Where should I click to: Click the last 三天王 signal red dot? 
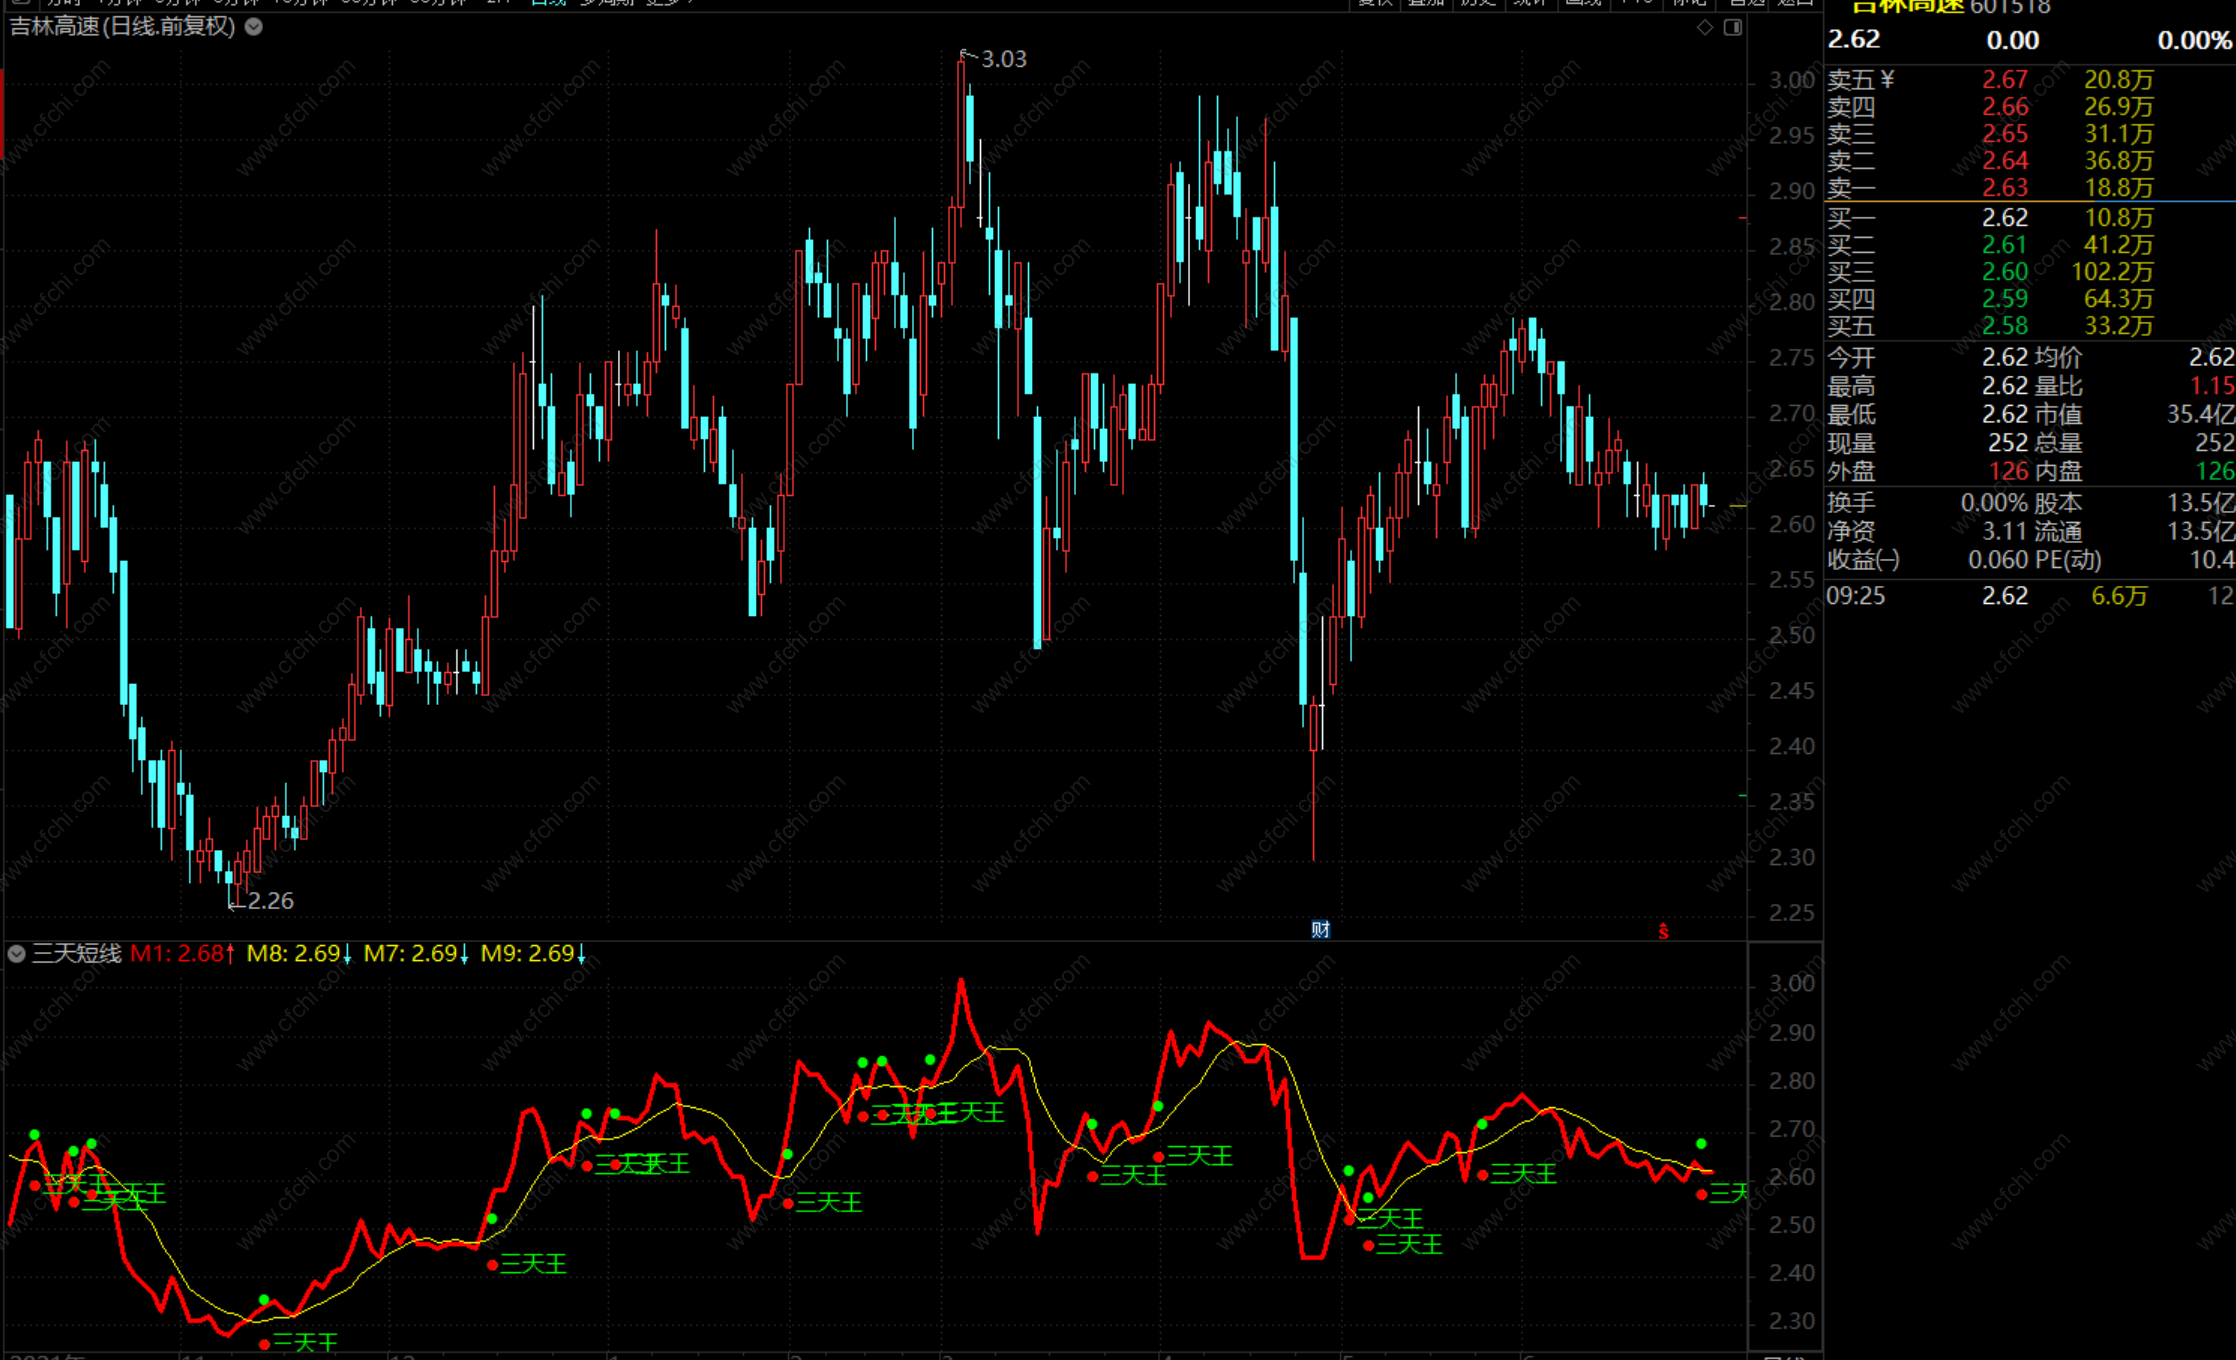1702,1194
